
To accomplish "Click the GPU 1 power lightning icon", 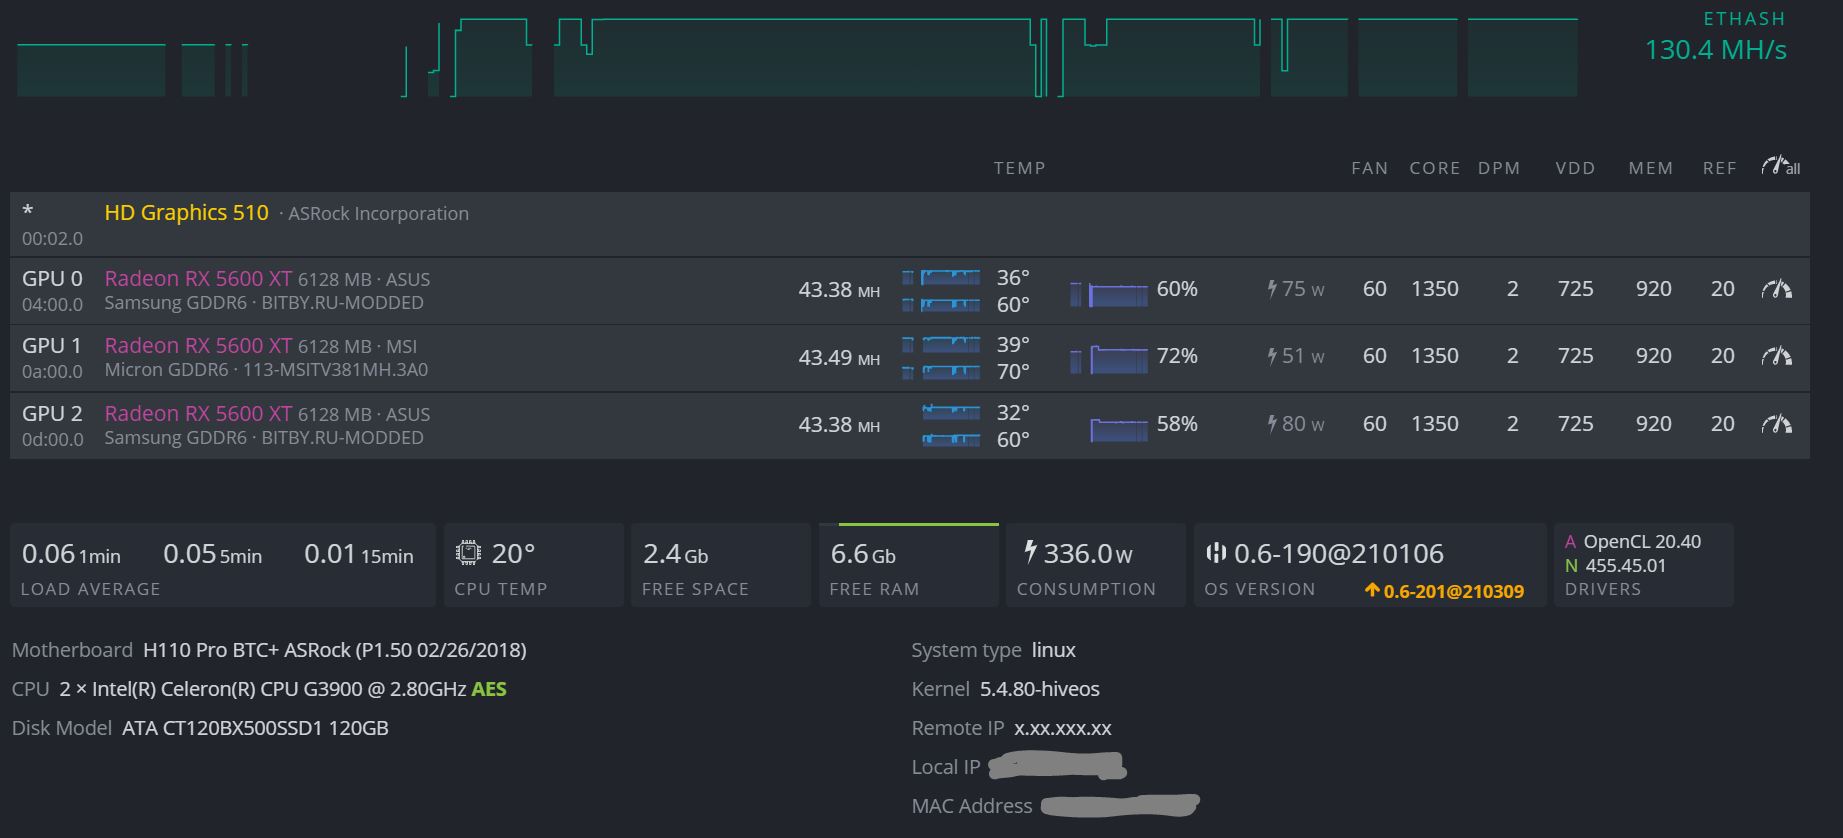I will [x=1272, y=356].
